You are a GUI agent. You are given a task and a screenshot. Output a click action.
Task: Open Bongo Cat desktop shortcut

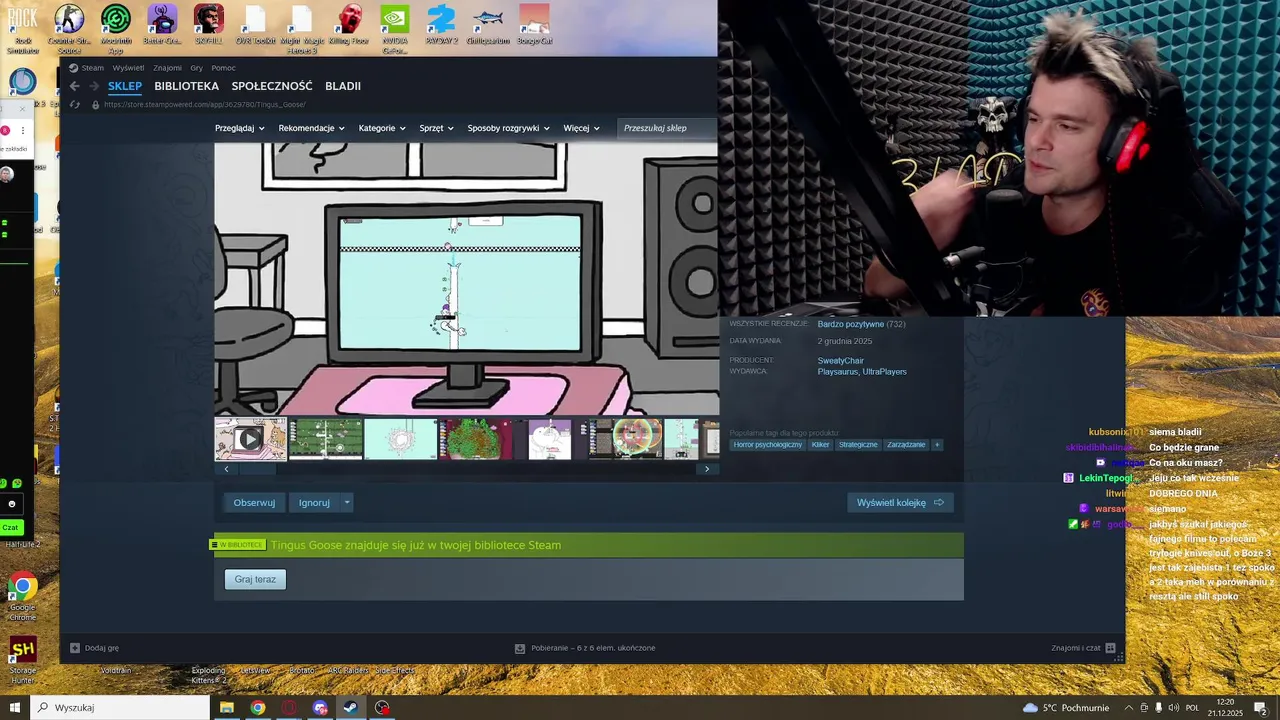[x=534, y=25]
